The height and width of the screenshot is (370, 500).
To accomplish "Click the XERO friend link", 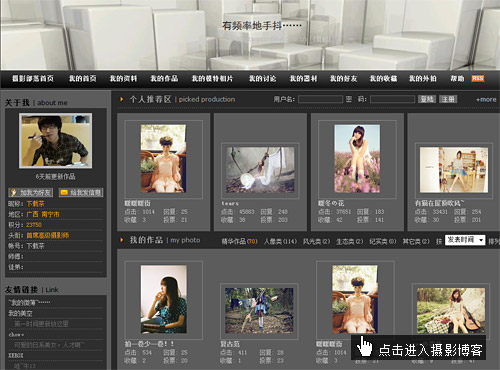I will coord(16,355).
